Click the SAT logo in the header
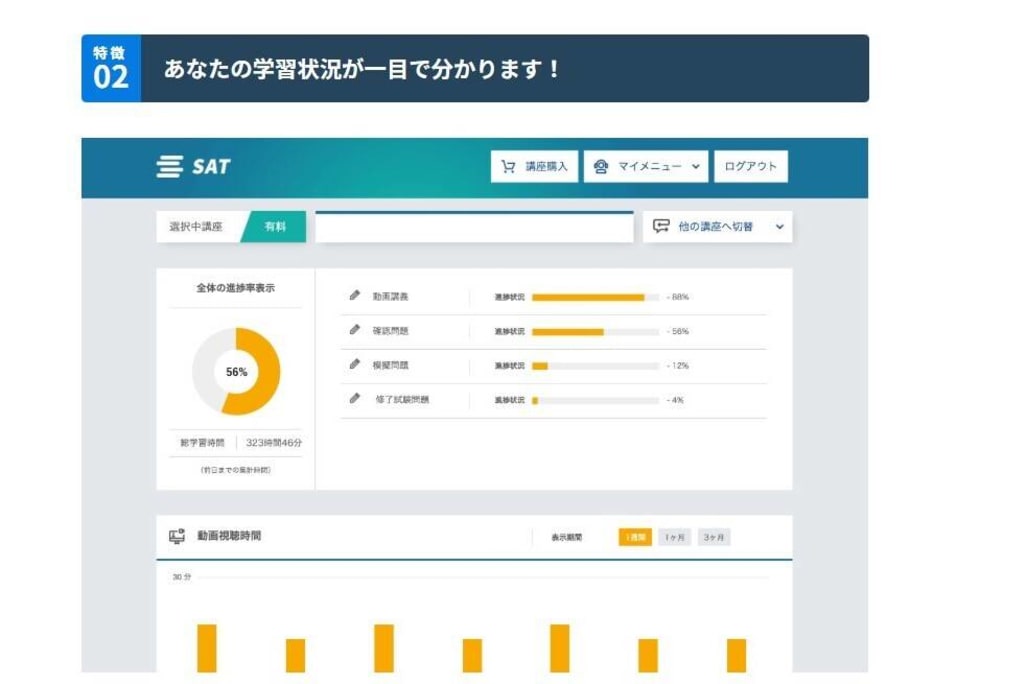The image size is (1026, 684). tap(193, 167)
